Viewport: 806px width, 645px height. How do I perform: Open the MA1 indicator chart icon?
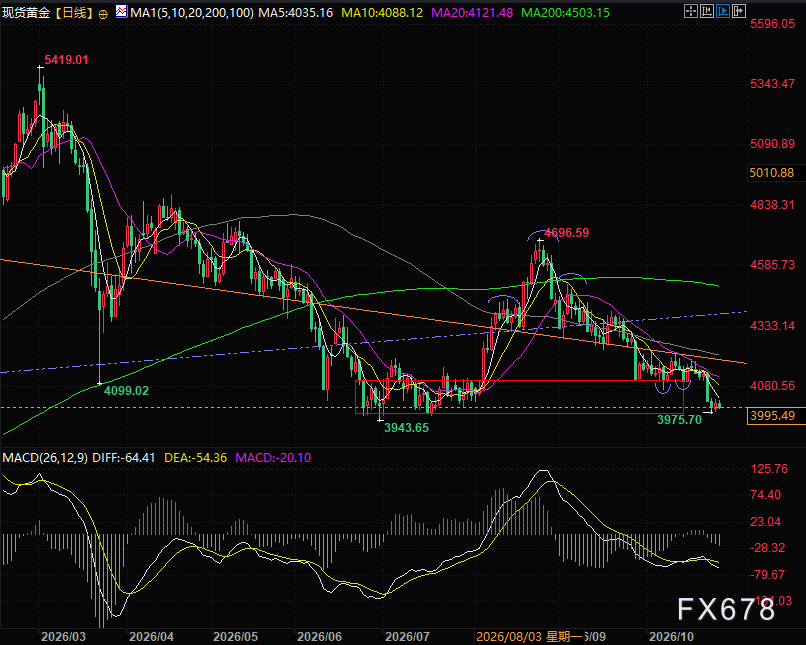pyautogui.click(x=121, y=11)
